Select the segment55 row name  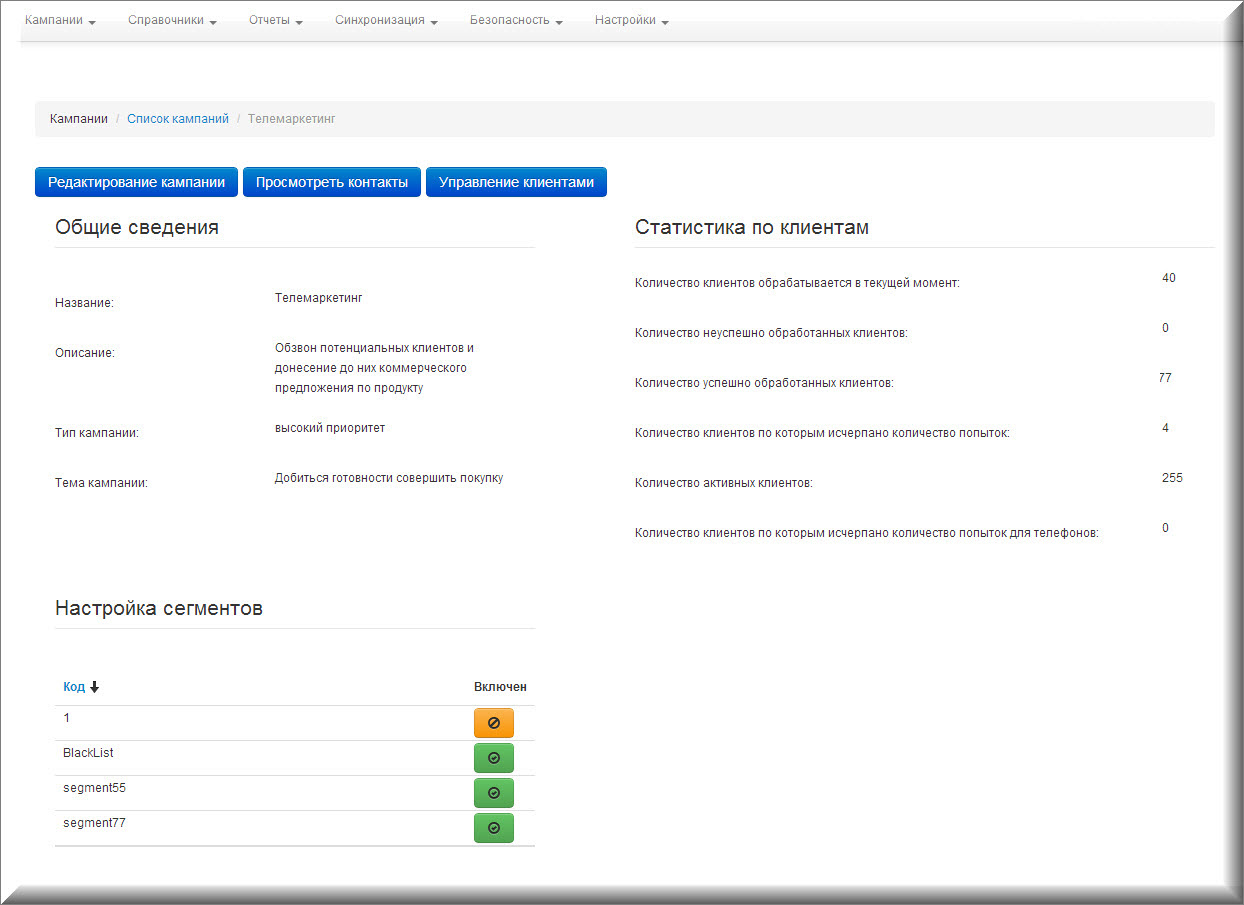94,788
